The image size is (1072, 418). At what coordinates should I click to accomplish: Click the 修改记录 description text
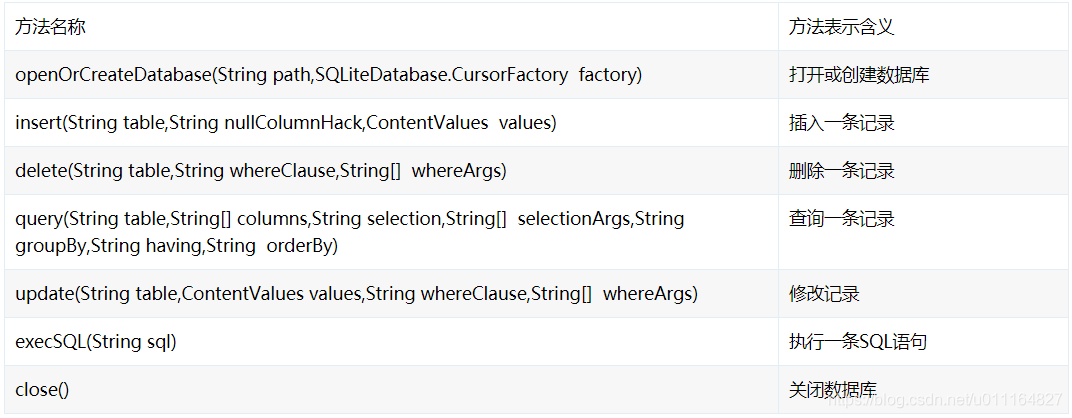[x=824, y=294]
